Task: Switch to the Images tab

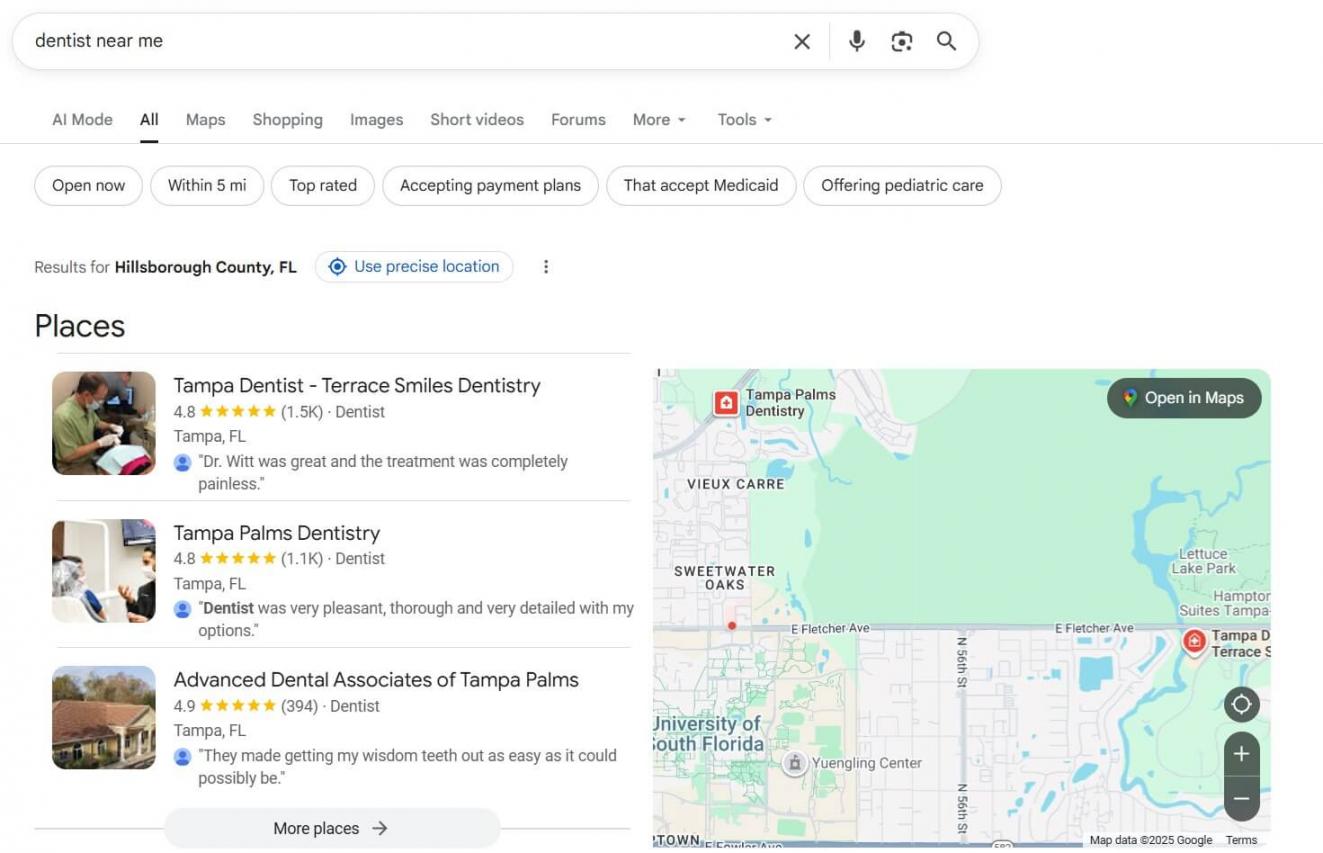Action: pos(376,119)
